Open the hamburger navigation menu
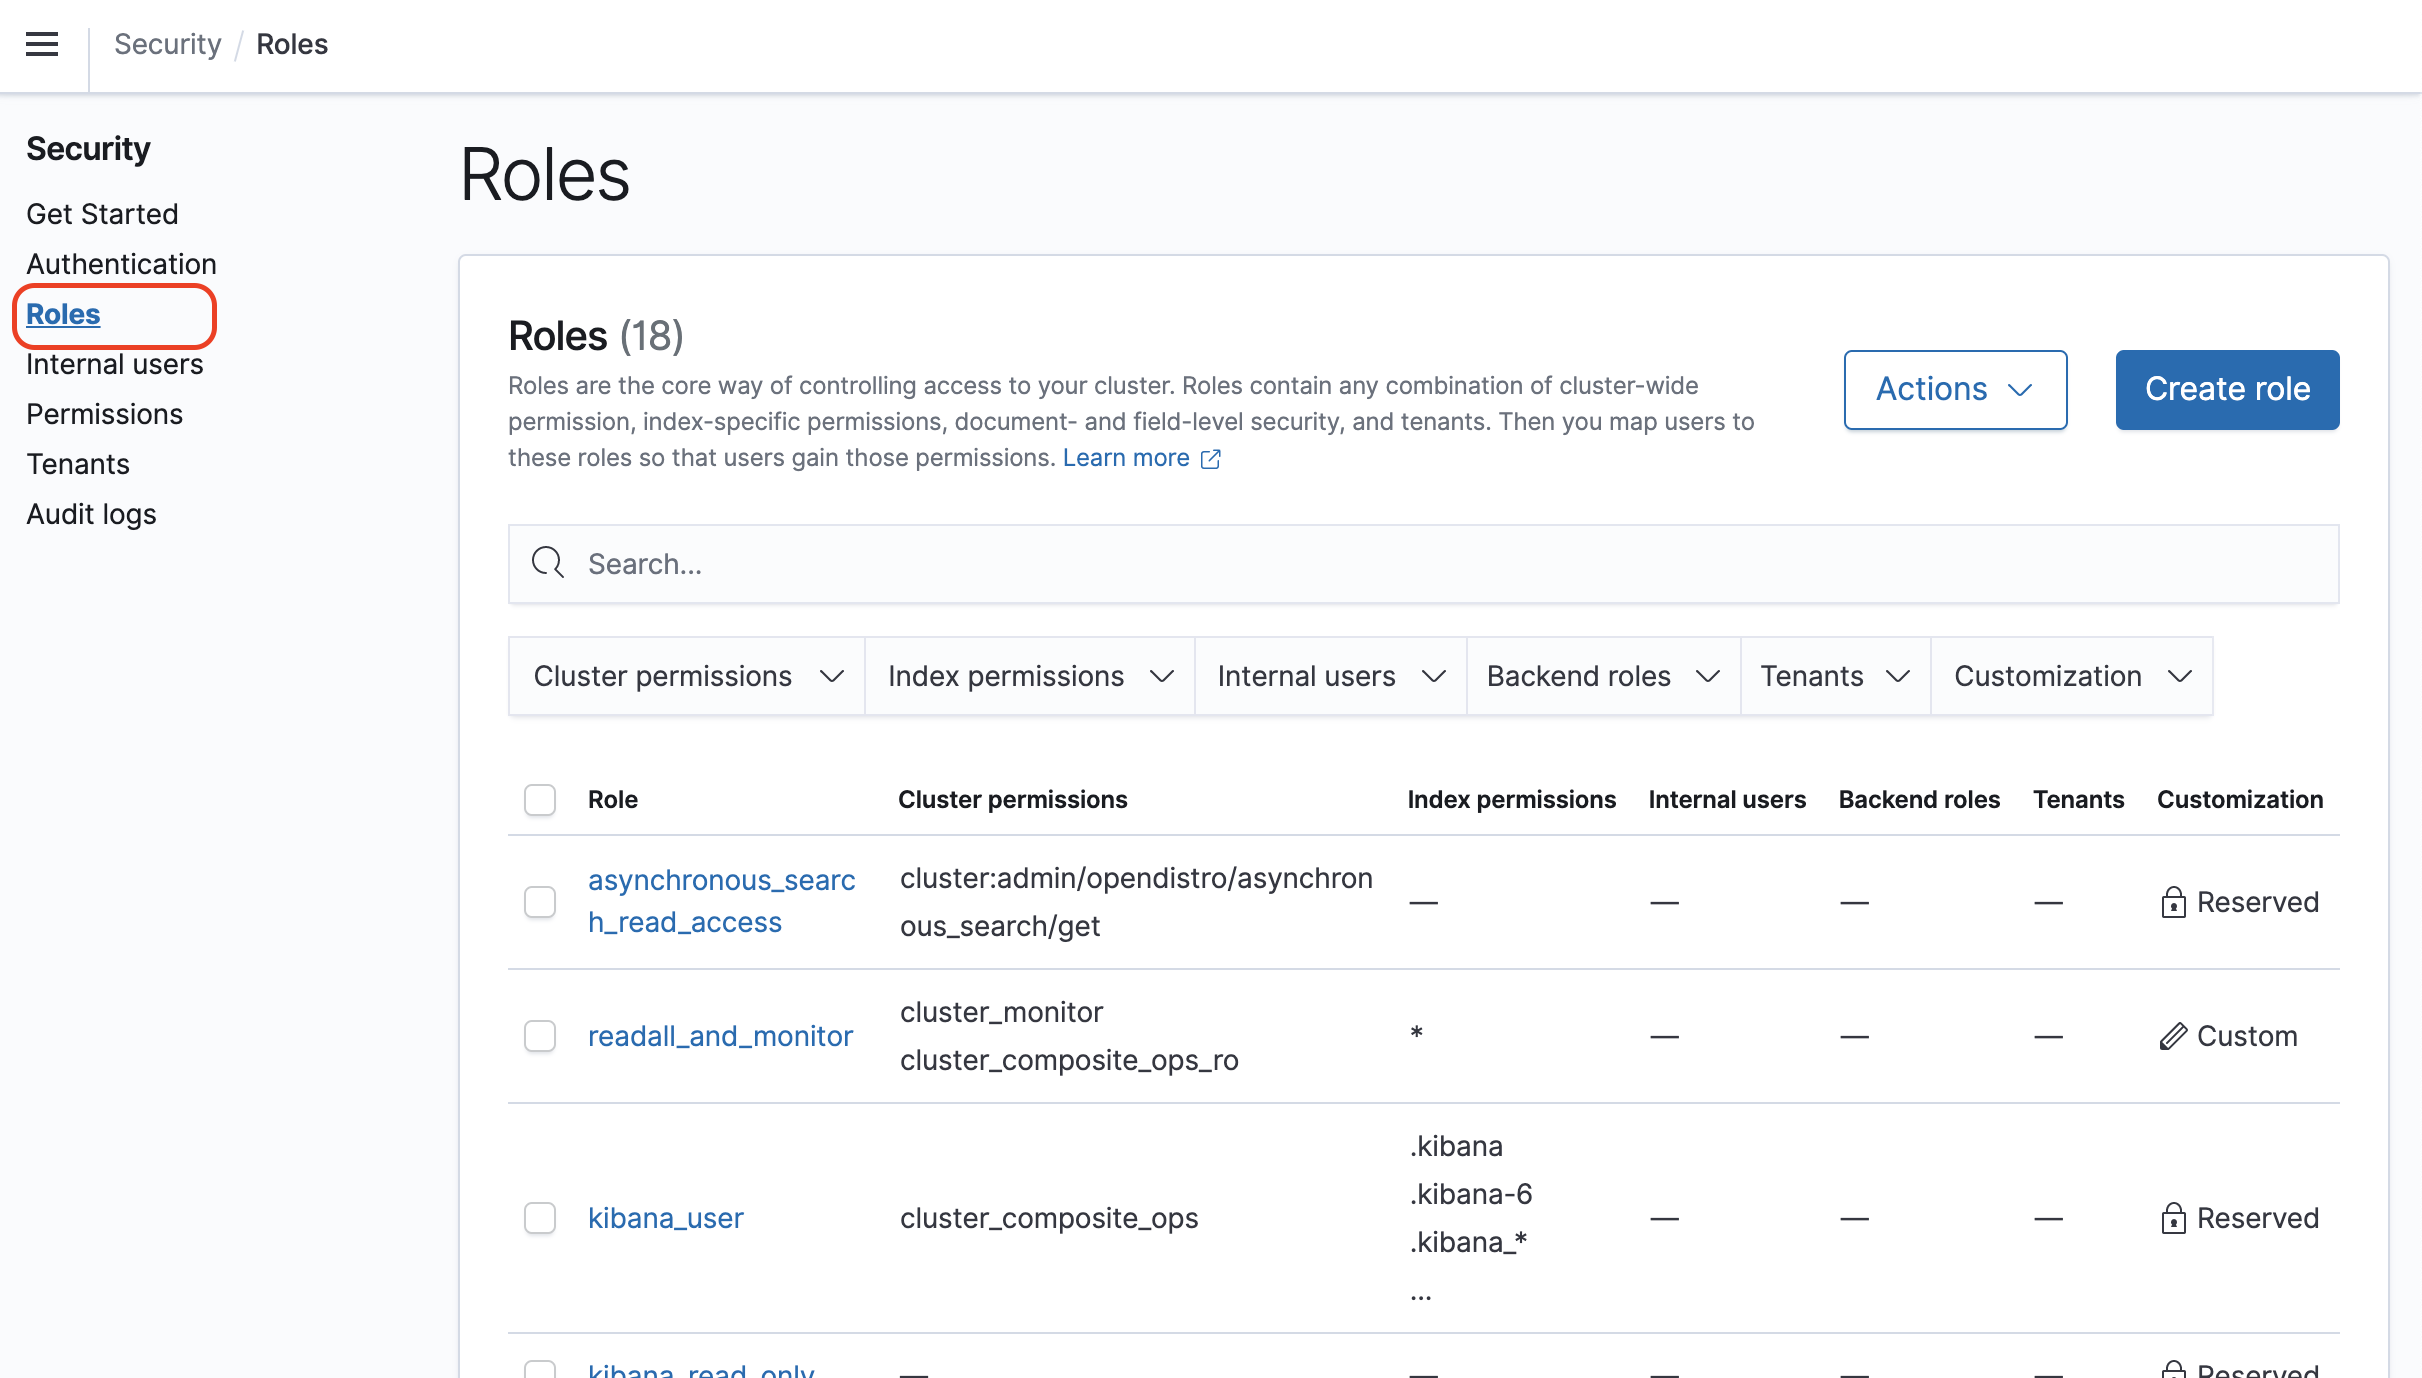The image size is (2422, 1378). [x=42, y=44]
